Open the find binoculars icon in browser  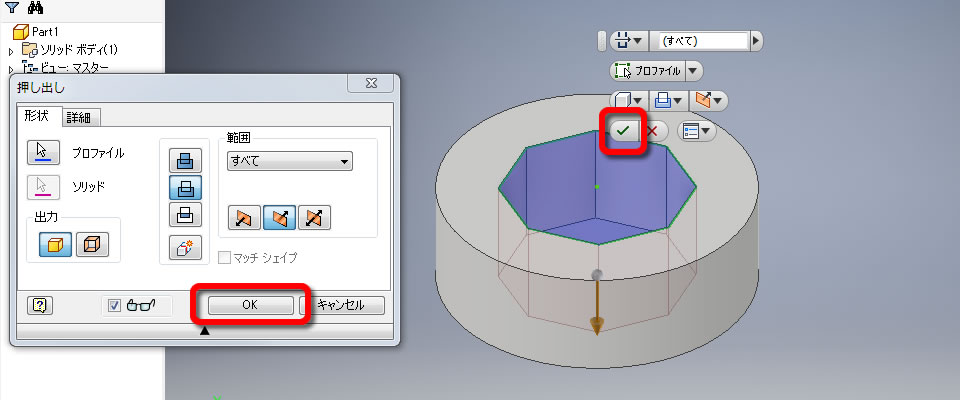point(36,9)
